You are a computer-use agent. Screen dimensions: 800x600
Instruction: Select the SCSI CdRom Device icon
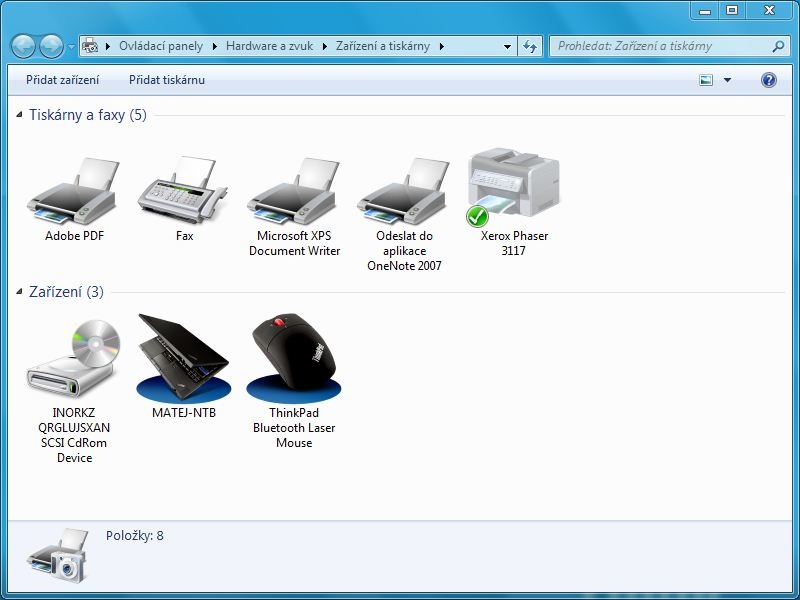click(x=73, y=361)
